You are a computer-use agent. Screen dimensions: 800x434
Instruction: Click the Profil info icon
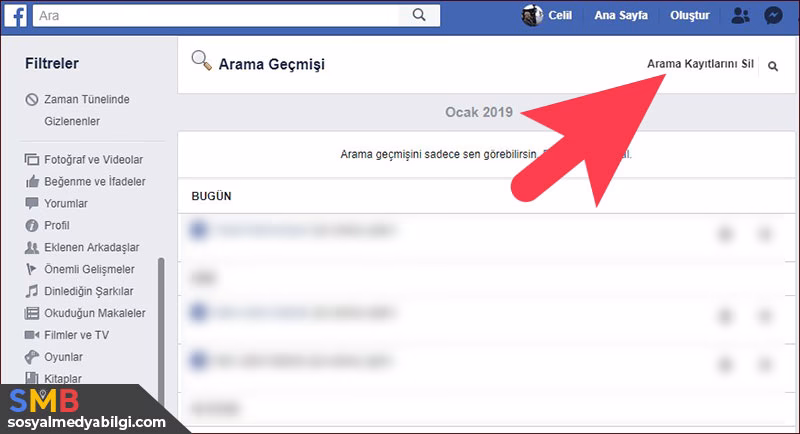tap(32, 225)
